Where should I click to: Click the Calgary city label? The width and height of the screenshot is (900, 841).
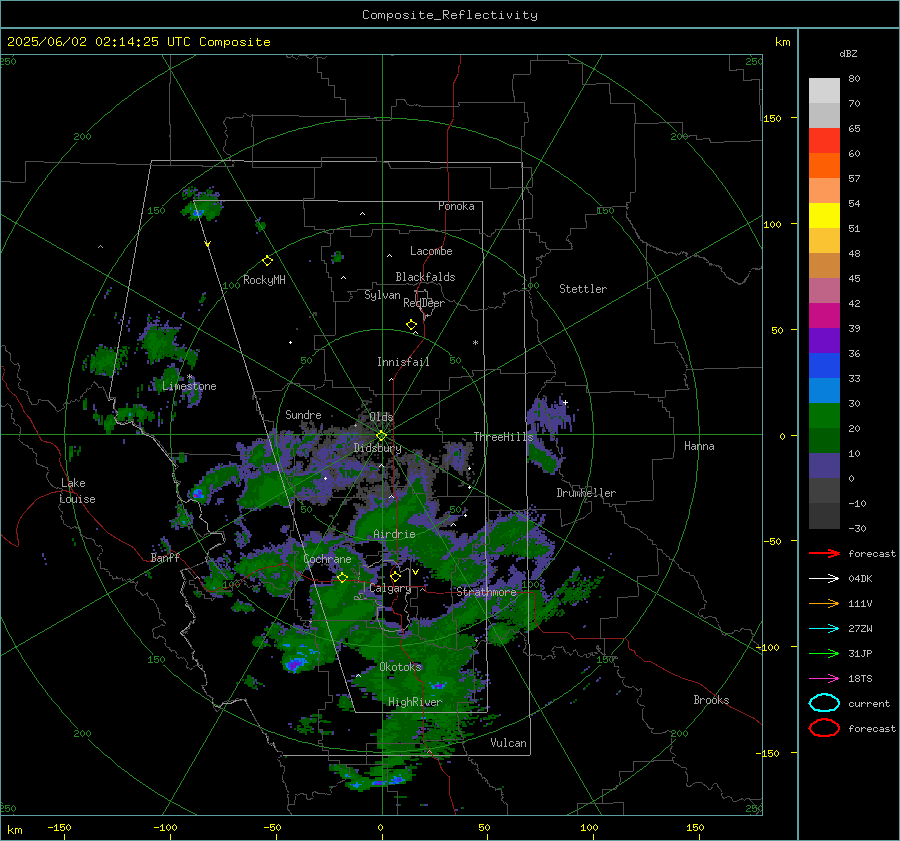[x=390, y=588]
